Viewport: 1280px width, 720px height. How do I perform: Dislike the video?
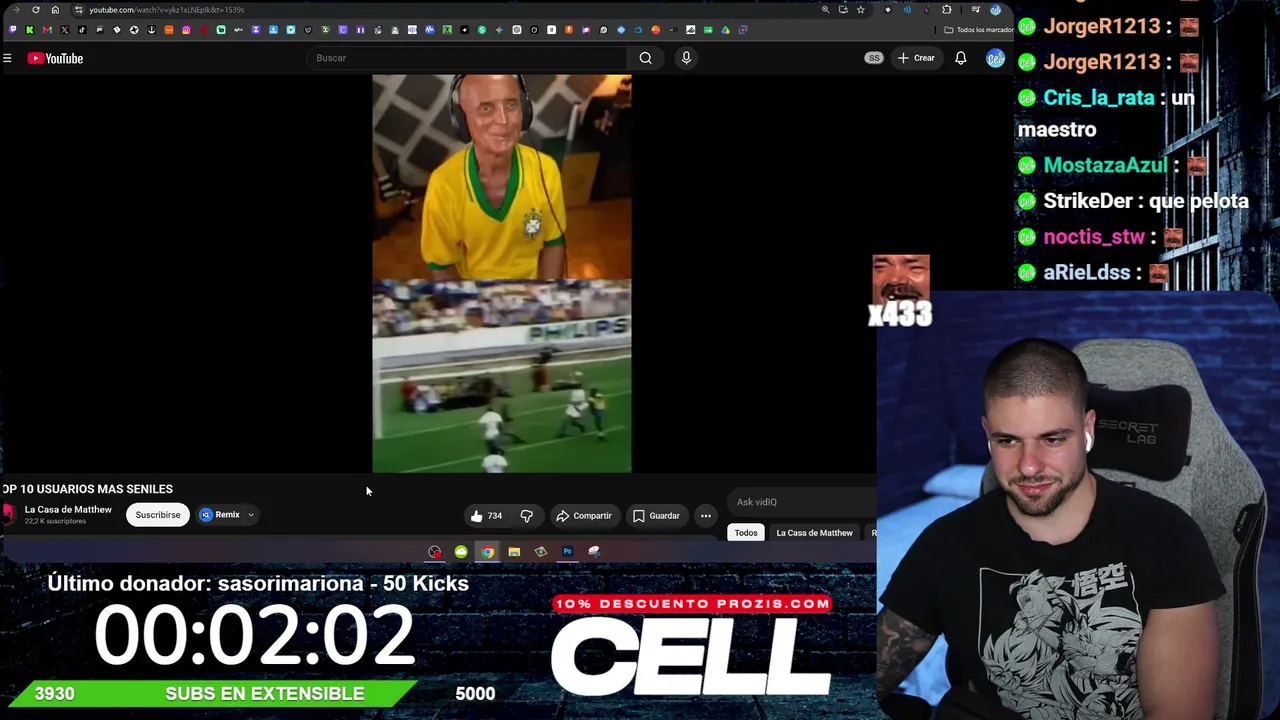(526, 516)
